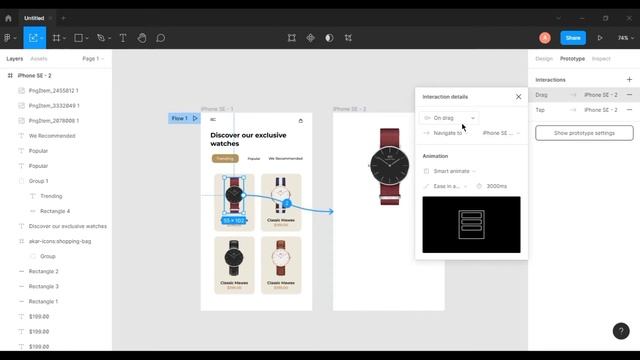Select the Hand tool
The image size is (640, 360).
pyautogui.click(x=142, y=38)
